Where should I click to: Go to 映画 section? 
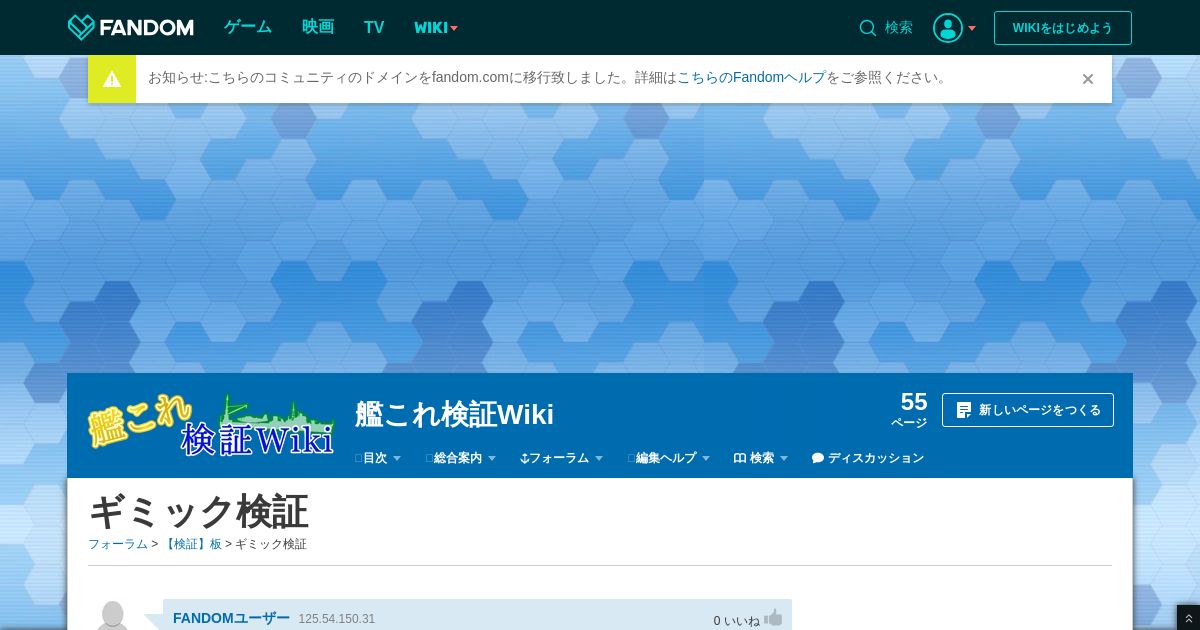pyautogui.click(x=318, y=27)
